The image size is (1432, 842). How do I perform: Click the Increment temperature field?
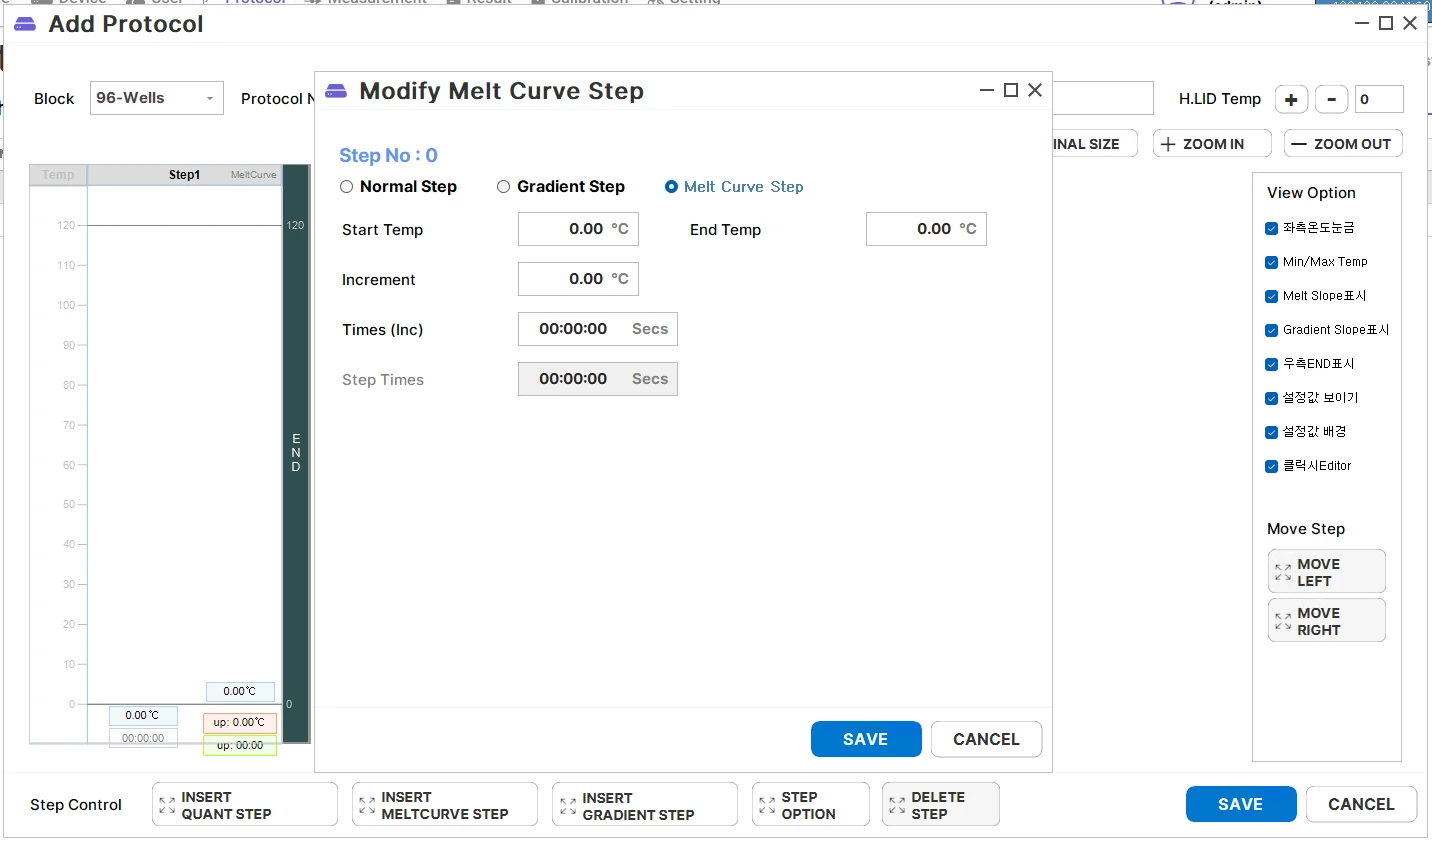(578, 279)
